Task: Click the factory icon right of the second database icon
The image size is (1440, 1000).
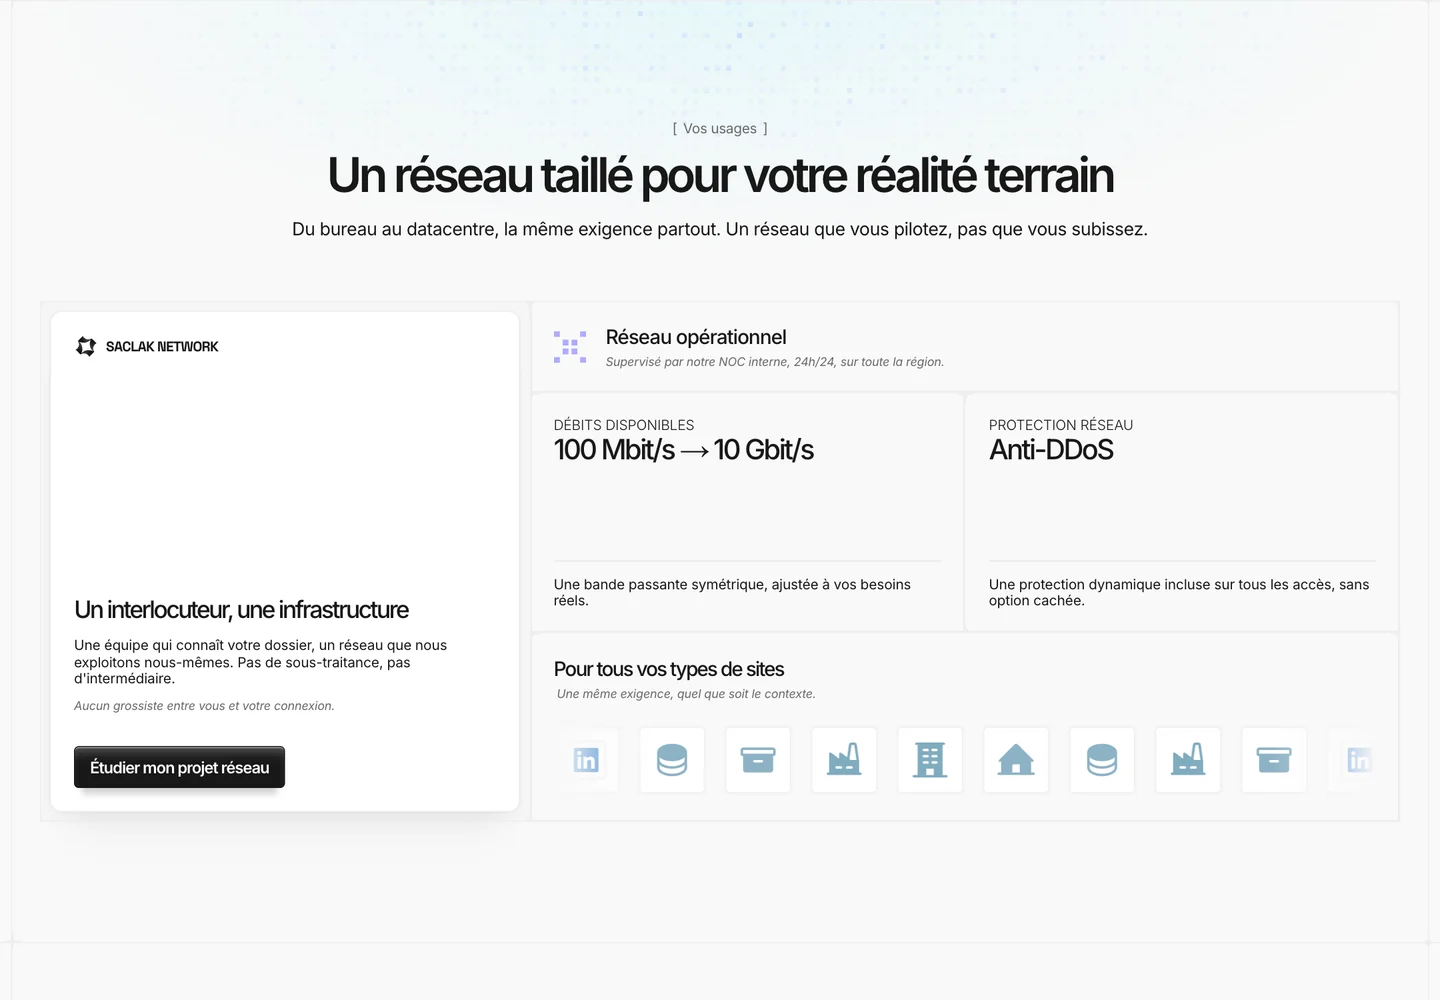Action: [x=1188, y=760]
